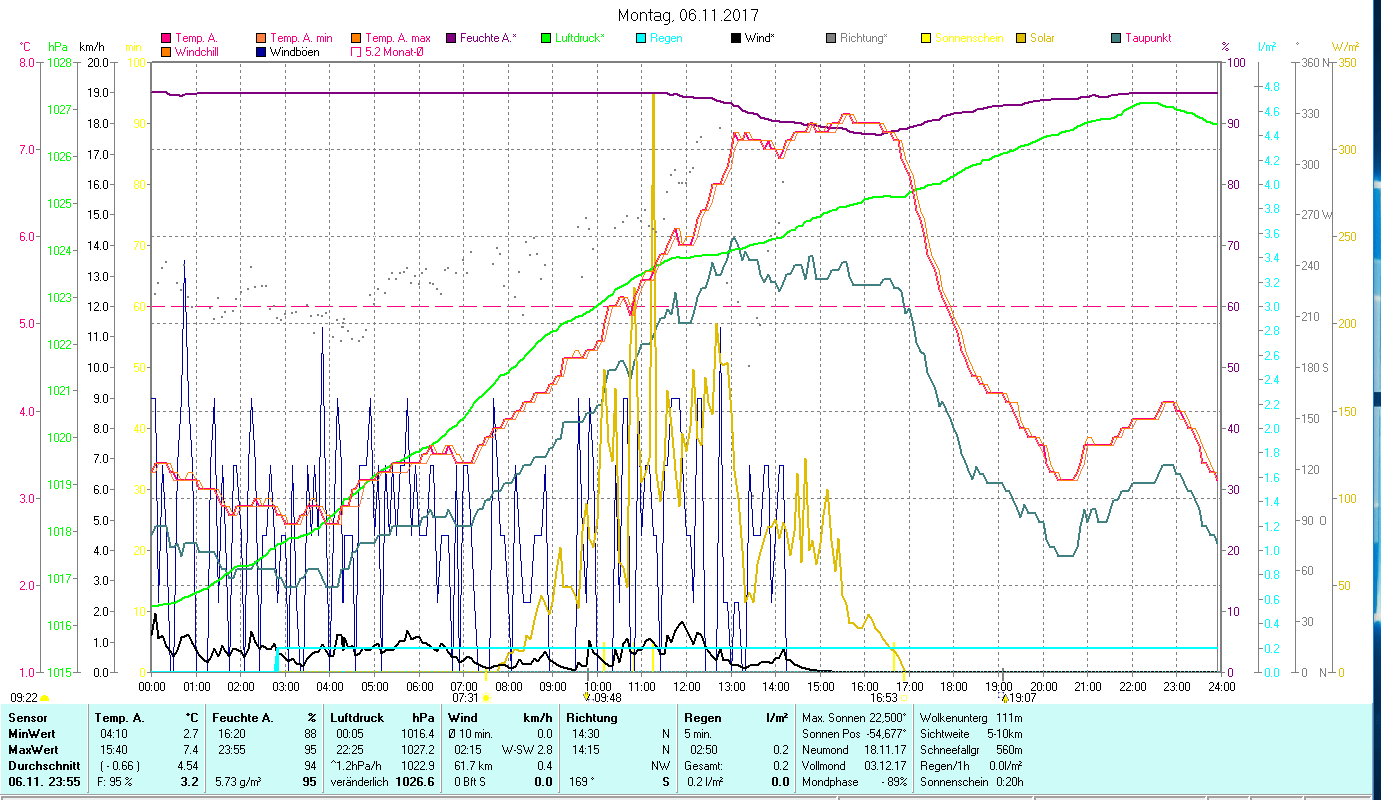Click the sunset marker at 16:53
The height and width of the screenshot is (800, 1381).
coord(904,698)
